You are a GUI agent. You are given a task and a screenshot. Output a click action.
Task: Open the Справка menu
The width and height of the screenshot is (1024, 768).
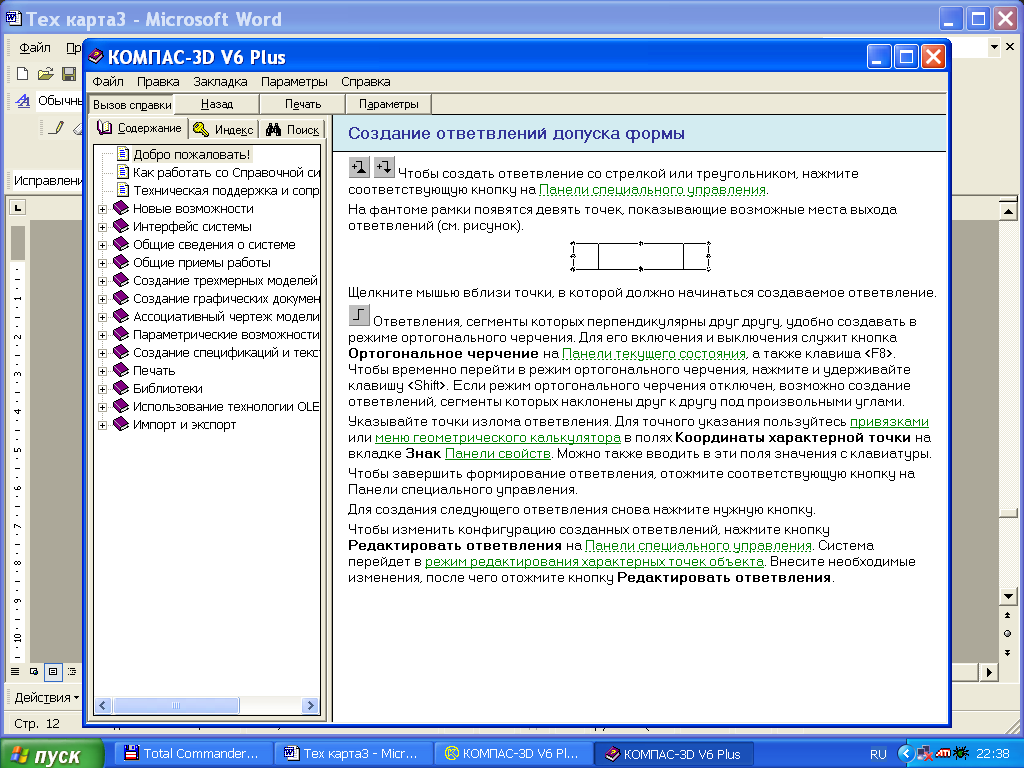(366, 82)
